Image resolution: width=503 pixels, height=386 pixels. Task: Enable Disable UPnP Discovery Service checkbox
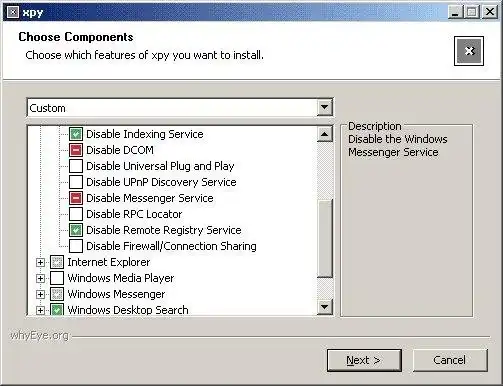[76, 182]
